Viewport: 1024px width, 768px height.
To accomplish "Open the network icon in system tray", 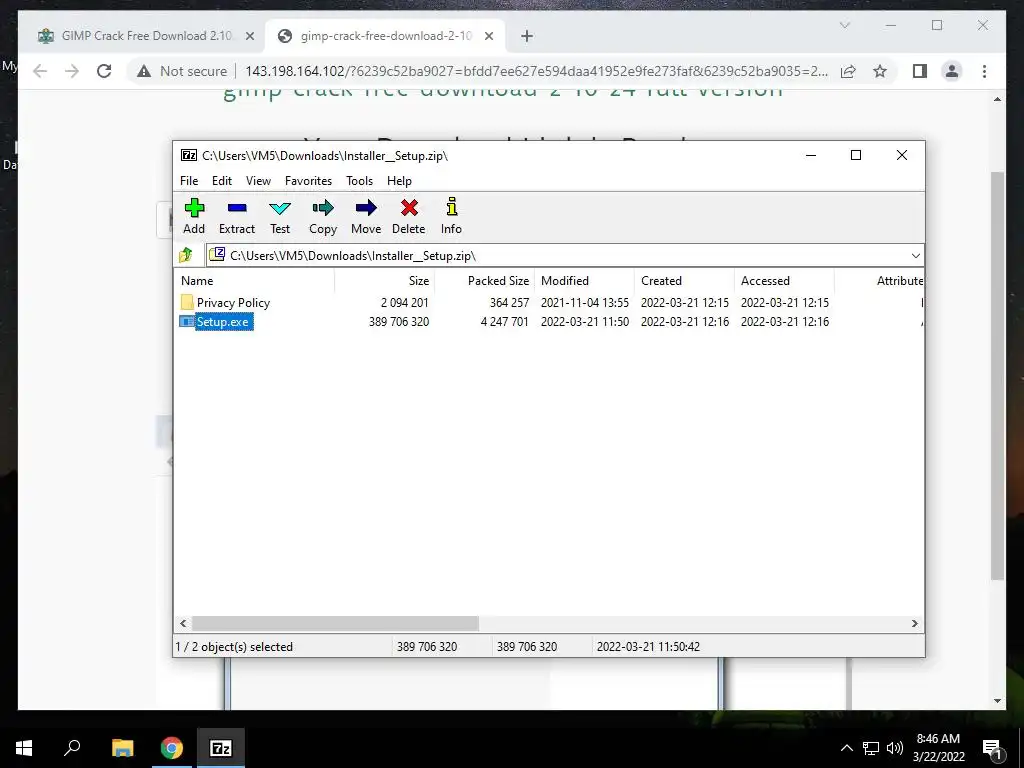I will click(x=871, y=748).
